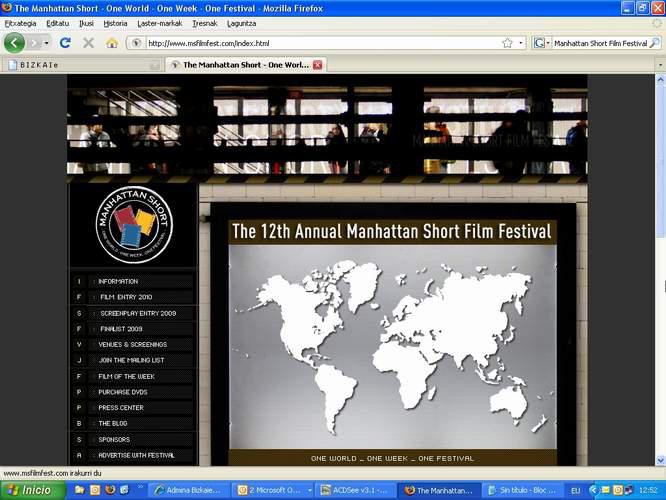Click the URL address field
Image resolution: width=666 pixels, height=500 pixels.
[x=323, y=43]
